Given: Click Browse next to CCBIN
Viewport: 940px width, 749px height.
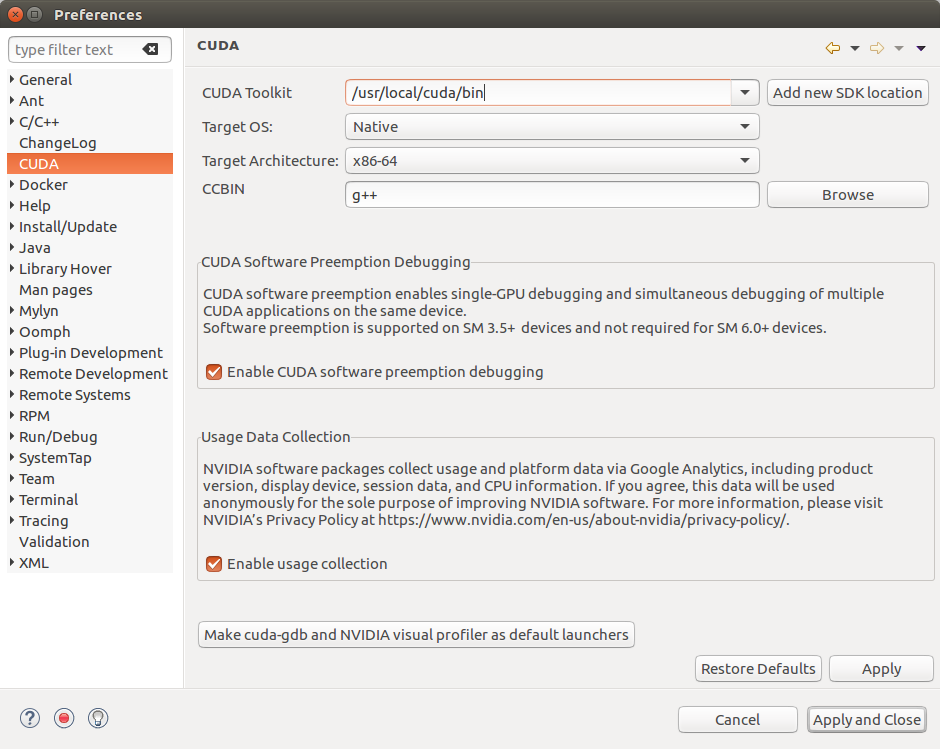Looking at the screenshot, I should (x=847, y=195).
